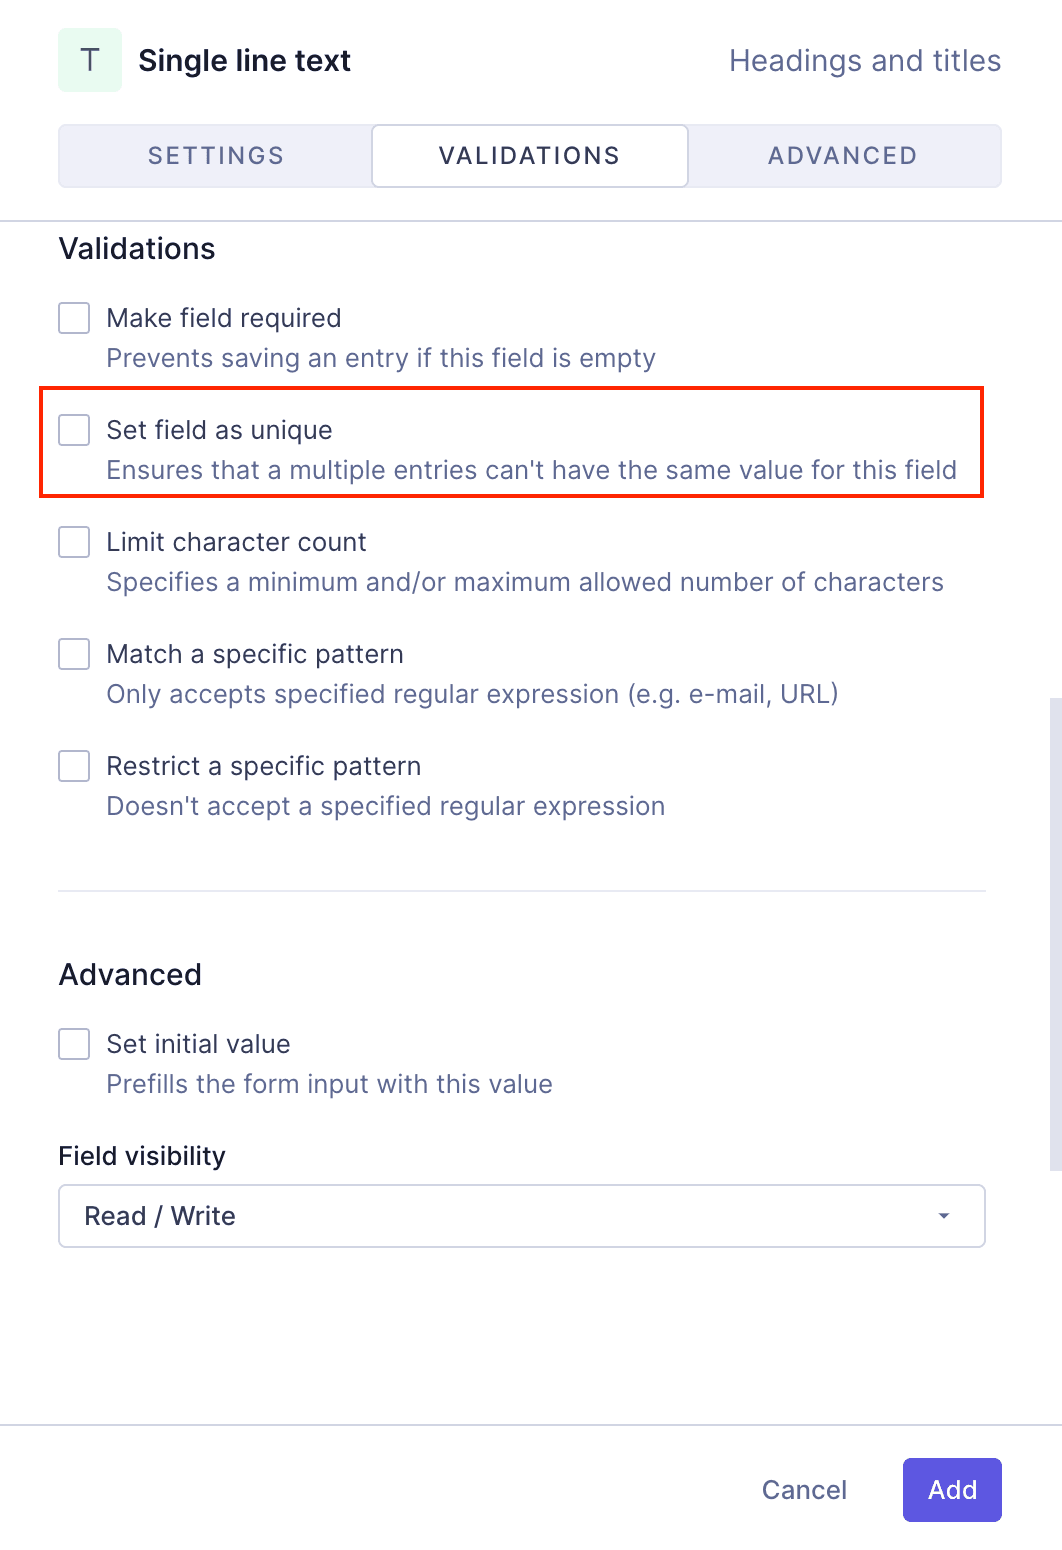Open the ADVANCED tab
The image size is (1062, 1550).
(x=842, y=155)
